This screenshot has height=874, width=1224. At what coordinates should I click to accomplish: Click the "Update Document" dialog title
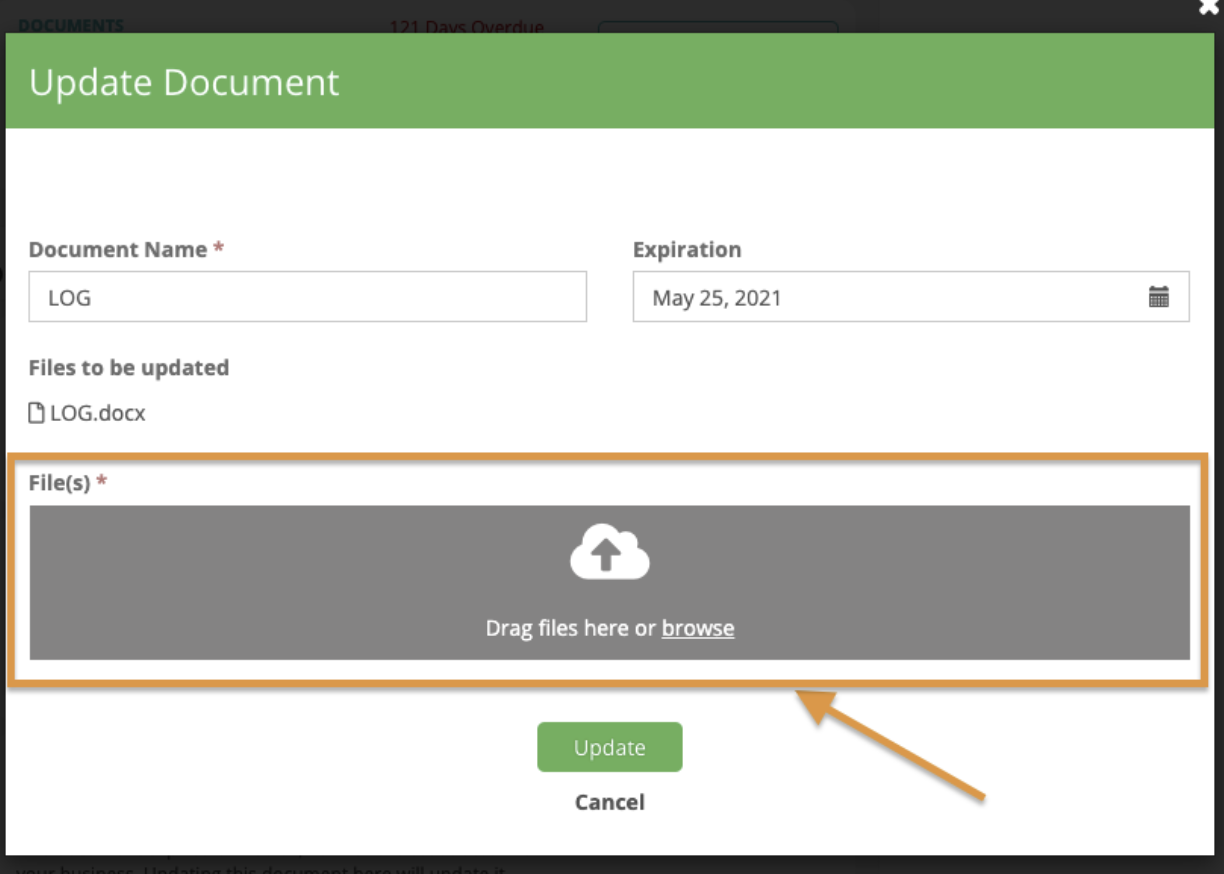pyautogui.click(x=184, y=82)
